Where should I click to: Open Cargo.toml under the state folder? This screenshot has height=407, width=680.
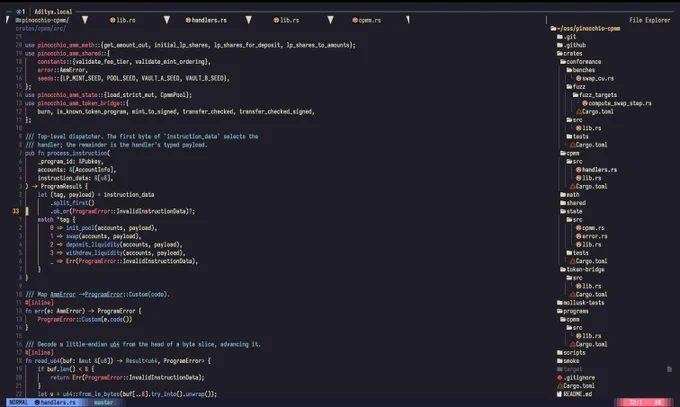point(592,261)
